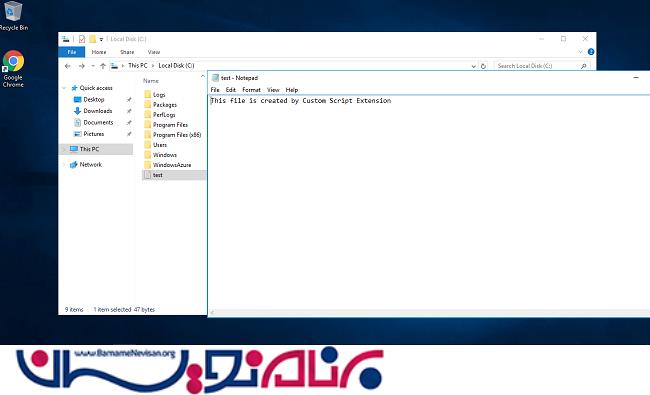Open Notepad's View menu
Screen dimensions: 650x395
273,90
